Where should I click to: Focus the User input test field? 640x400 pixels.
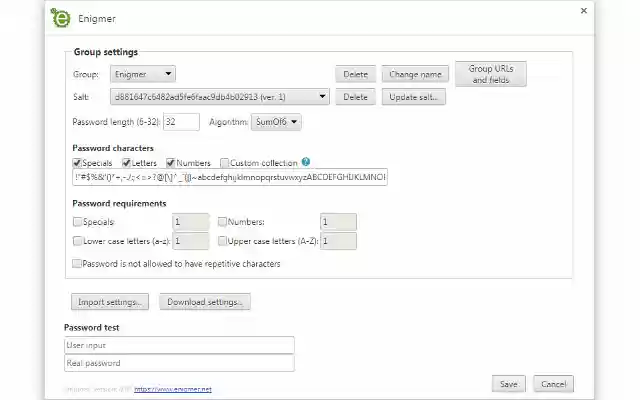tap(179, 345)
